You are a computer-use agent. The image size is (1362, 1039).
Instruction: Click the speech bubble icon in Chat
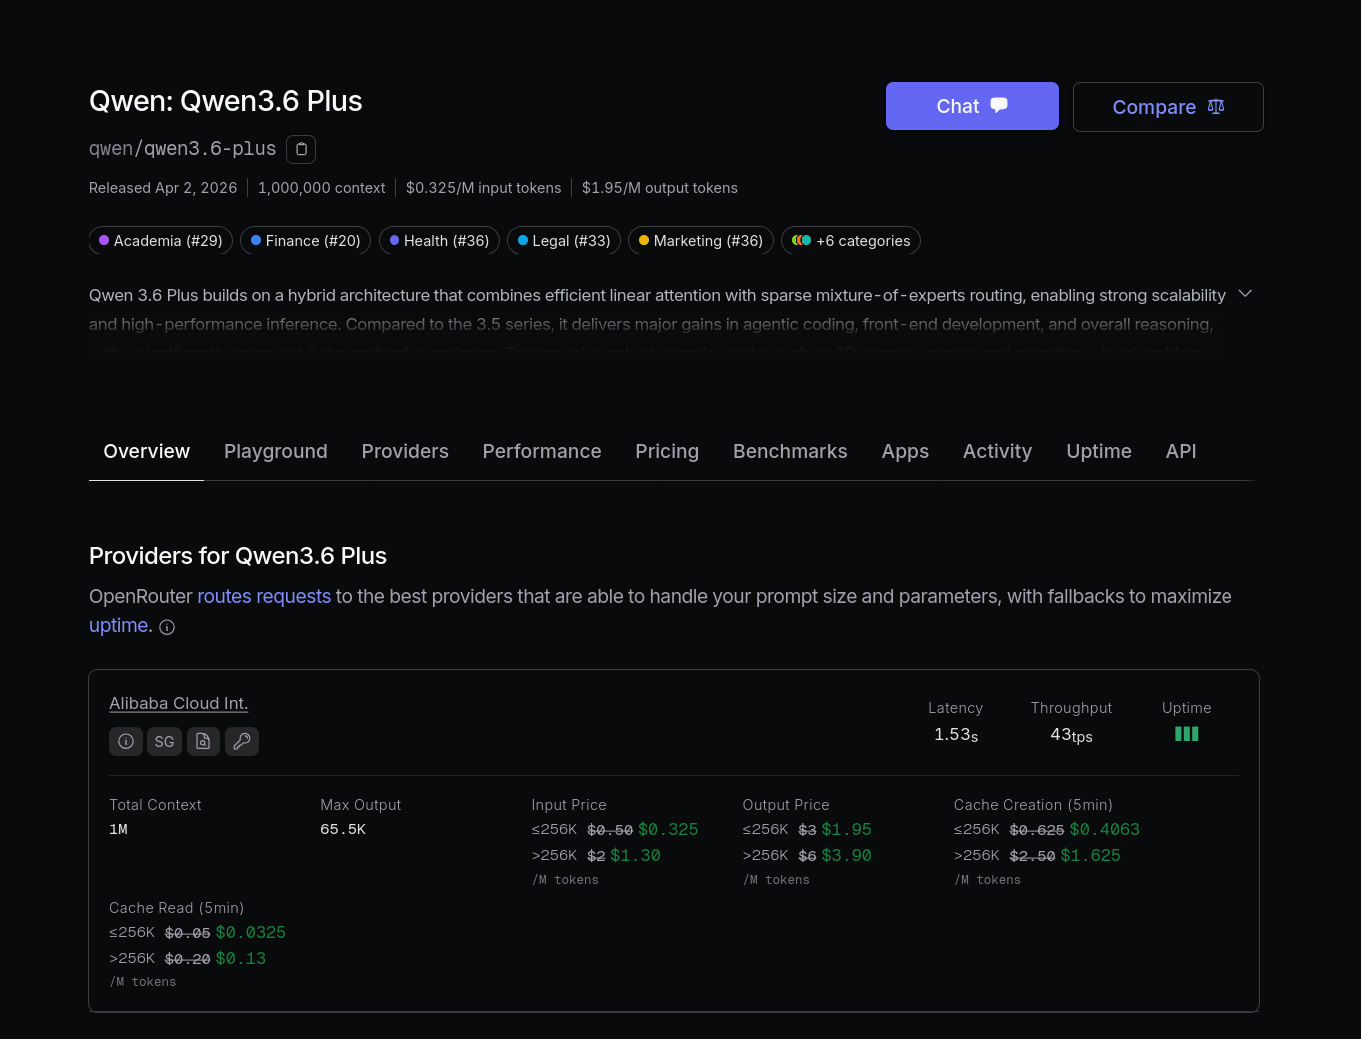point(999,105)
